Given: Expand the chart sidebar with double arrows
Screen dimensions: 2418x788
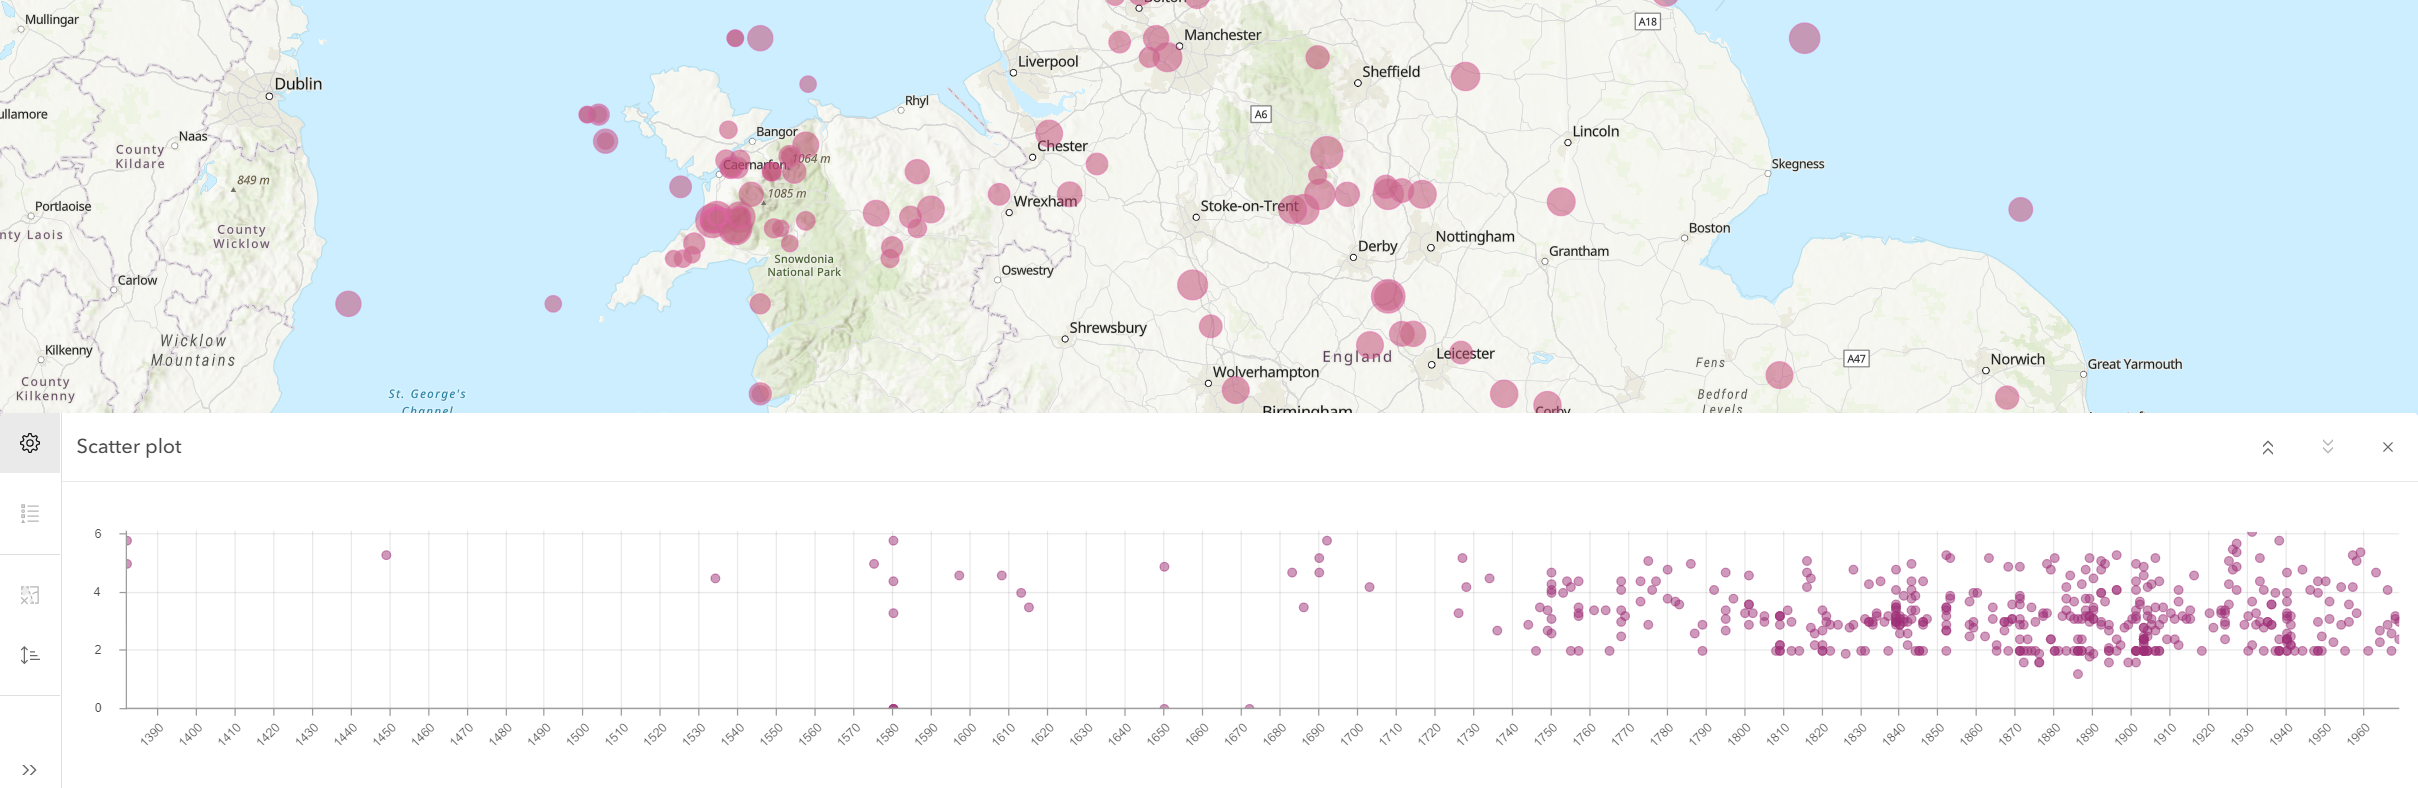Looking at the screenshot, I should [x=30, y=770].
